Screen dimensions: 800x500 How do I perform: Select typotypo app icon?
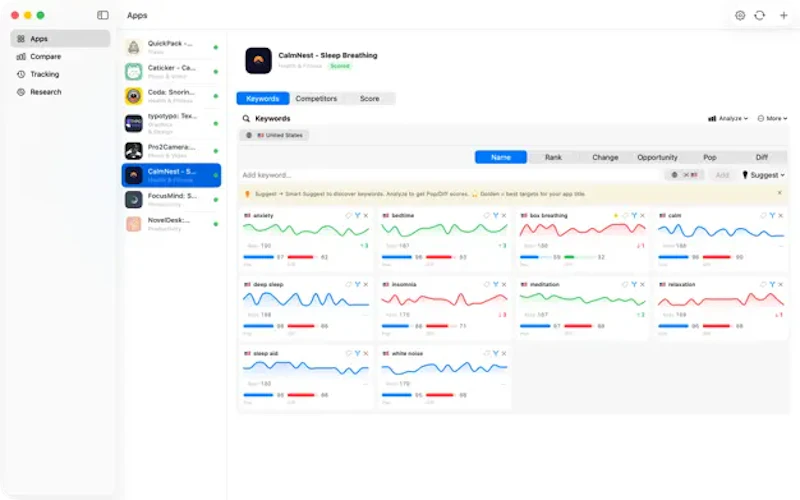coord(134,123)
